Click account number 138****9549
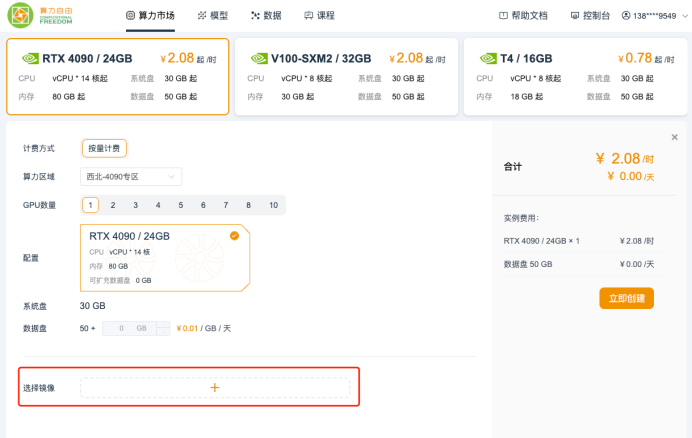 click(x=654, y=16)
